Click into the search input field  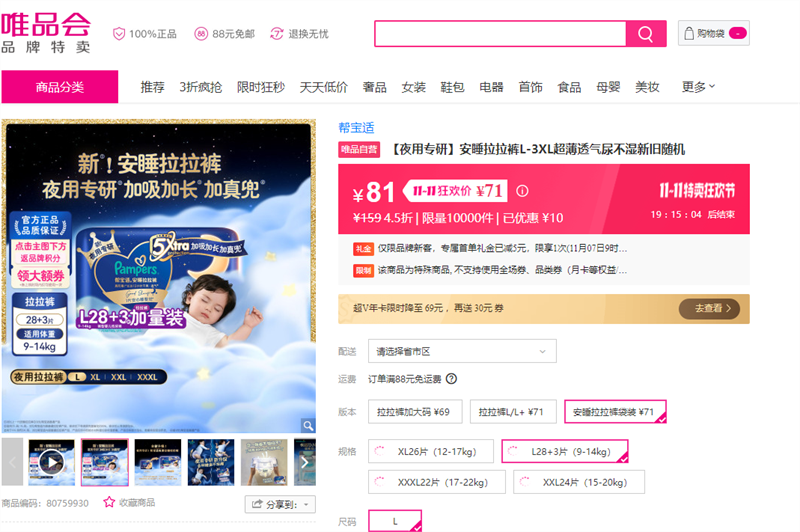[500, 34]
